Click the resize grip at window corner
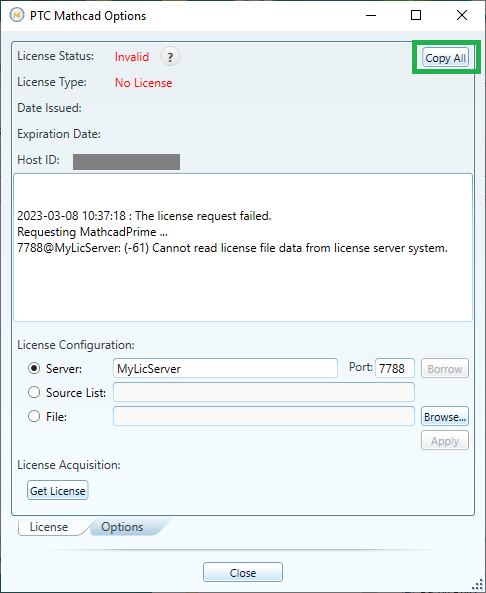The image size is (486, 593). point(478,585)
